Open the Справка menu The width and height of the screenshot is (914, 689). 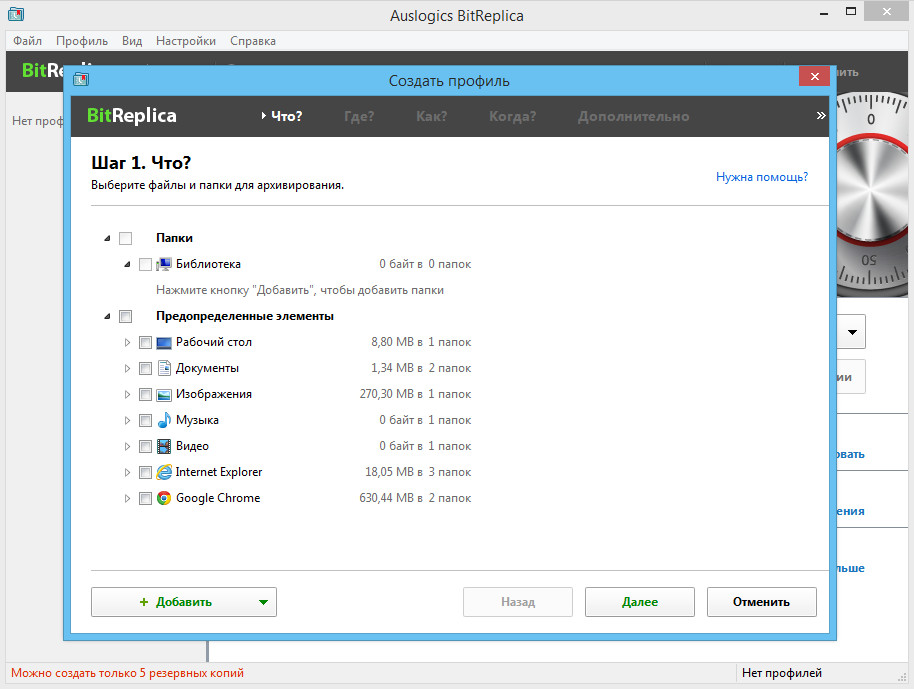coord(253,41)
